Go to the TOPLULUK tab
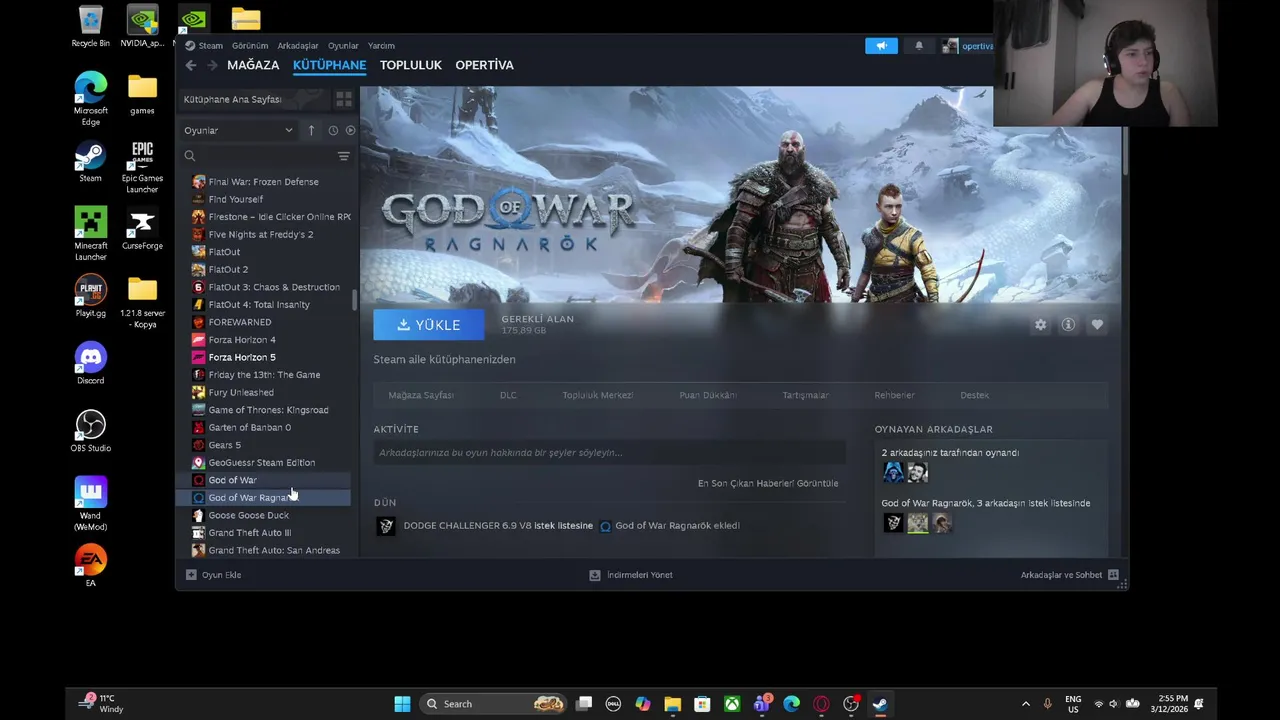This screenshot has width=1280, height=720. 410,65
